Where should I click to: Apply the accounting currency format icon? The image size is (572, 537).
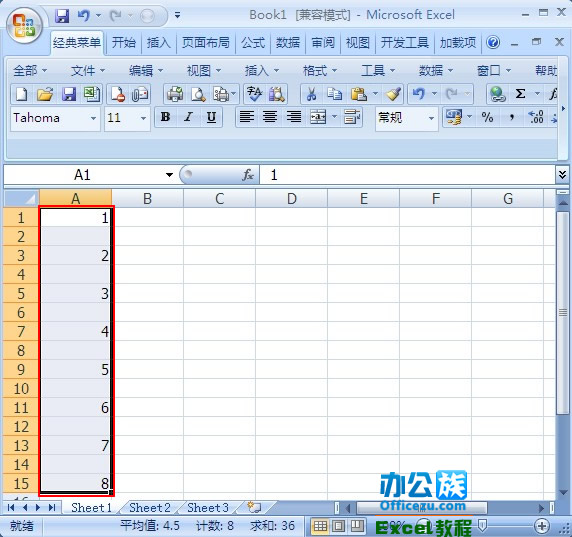coord(454,117)
